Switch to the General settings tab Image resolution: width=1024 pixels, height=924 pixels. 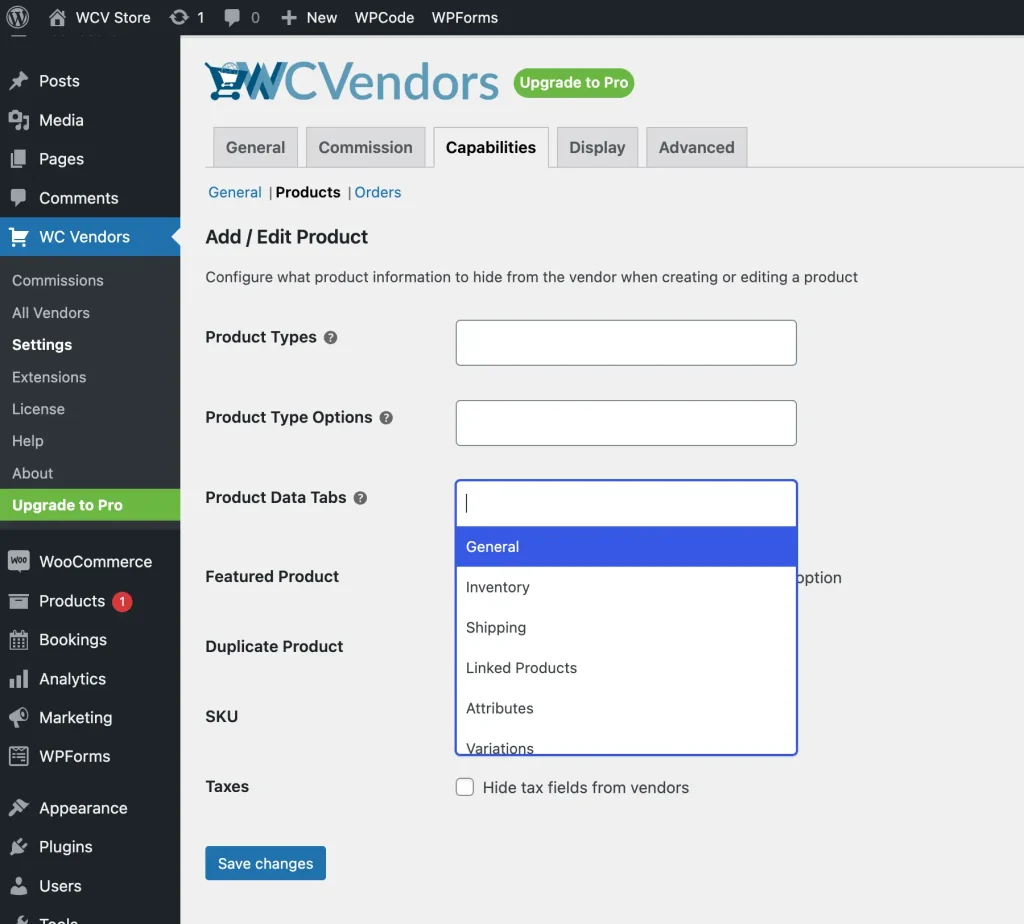[255, 148]
